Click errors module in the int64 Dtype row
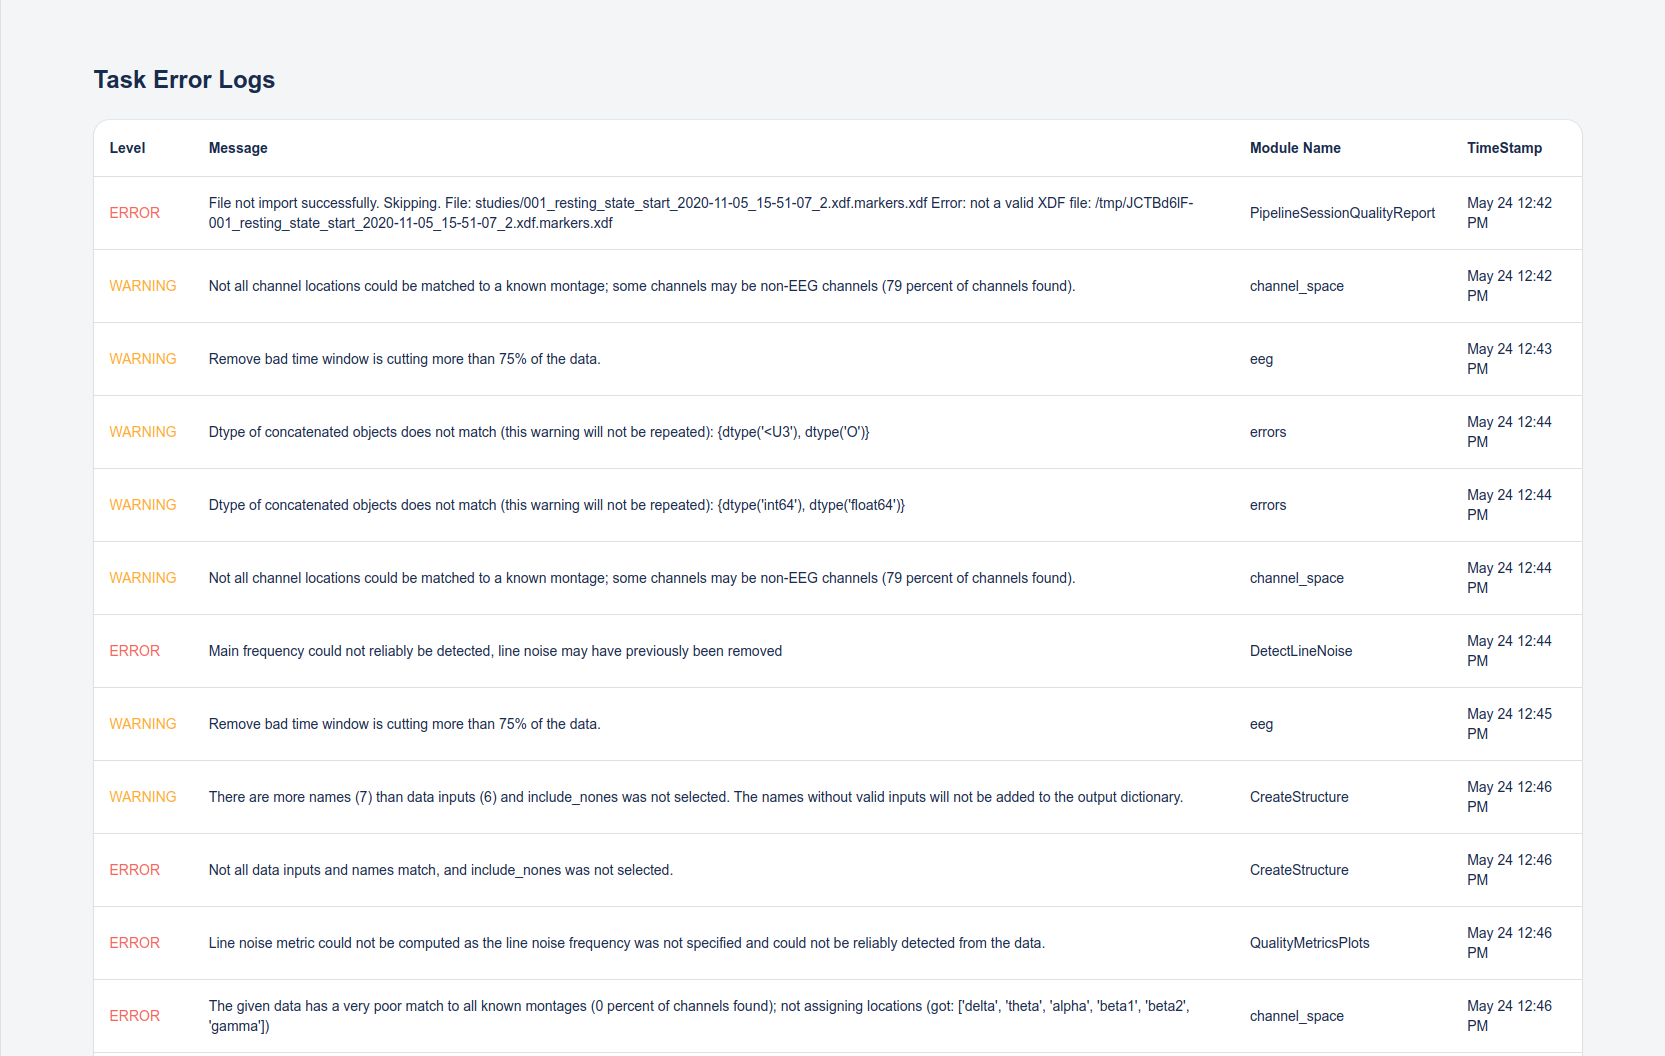Viewport: 1665px width, 1056px height. tap(1268, 505)
